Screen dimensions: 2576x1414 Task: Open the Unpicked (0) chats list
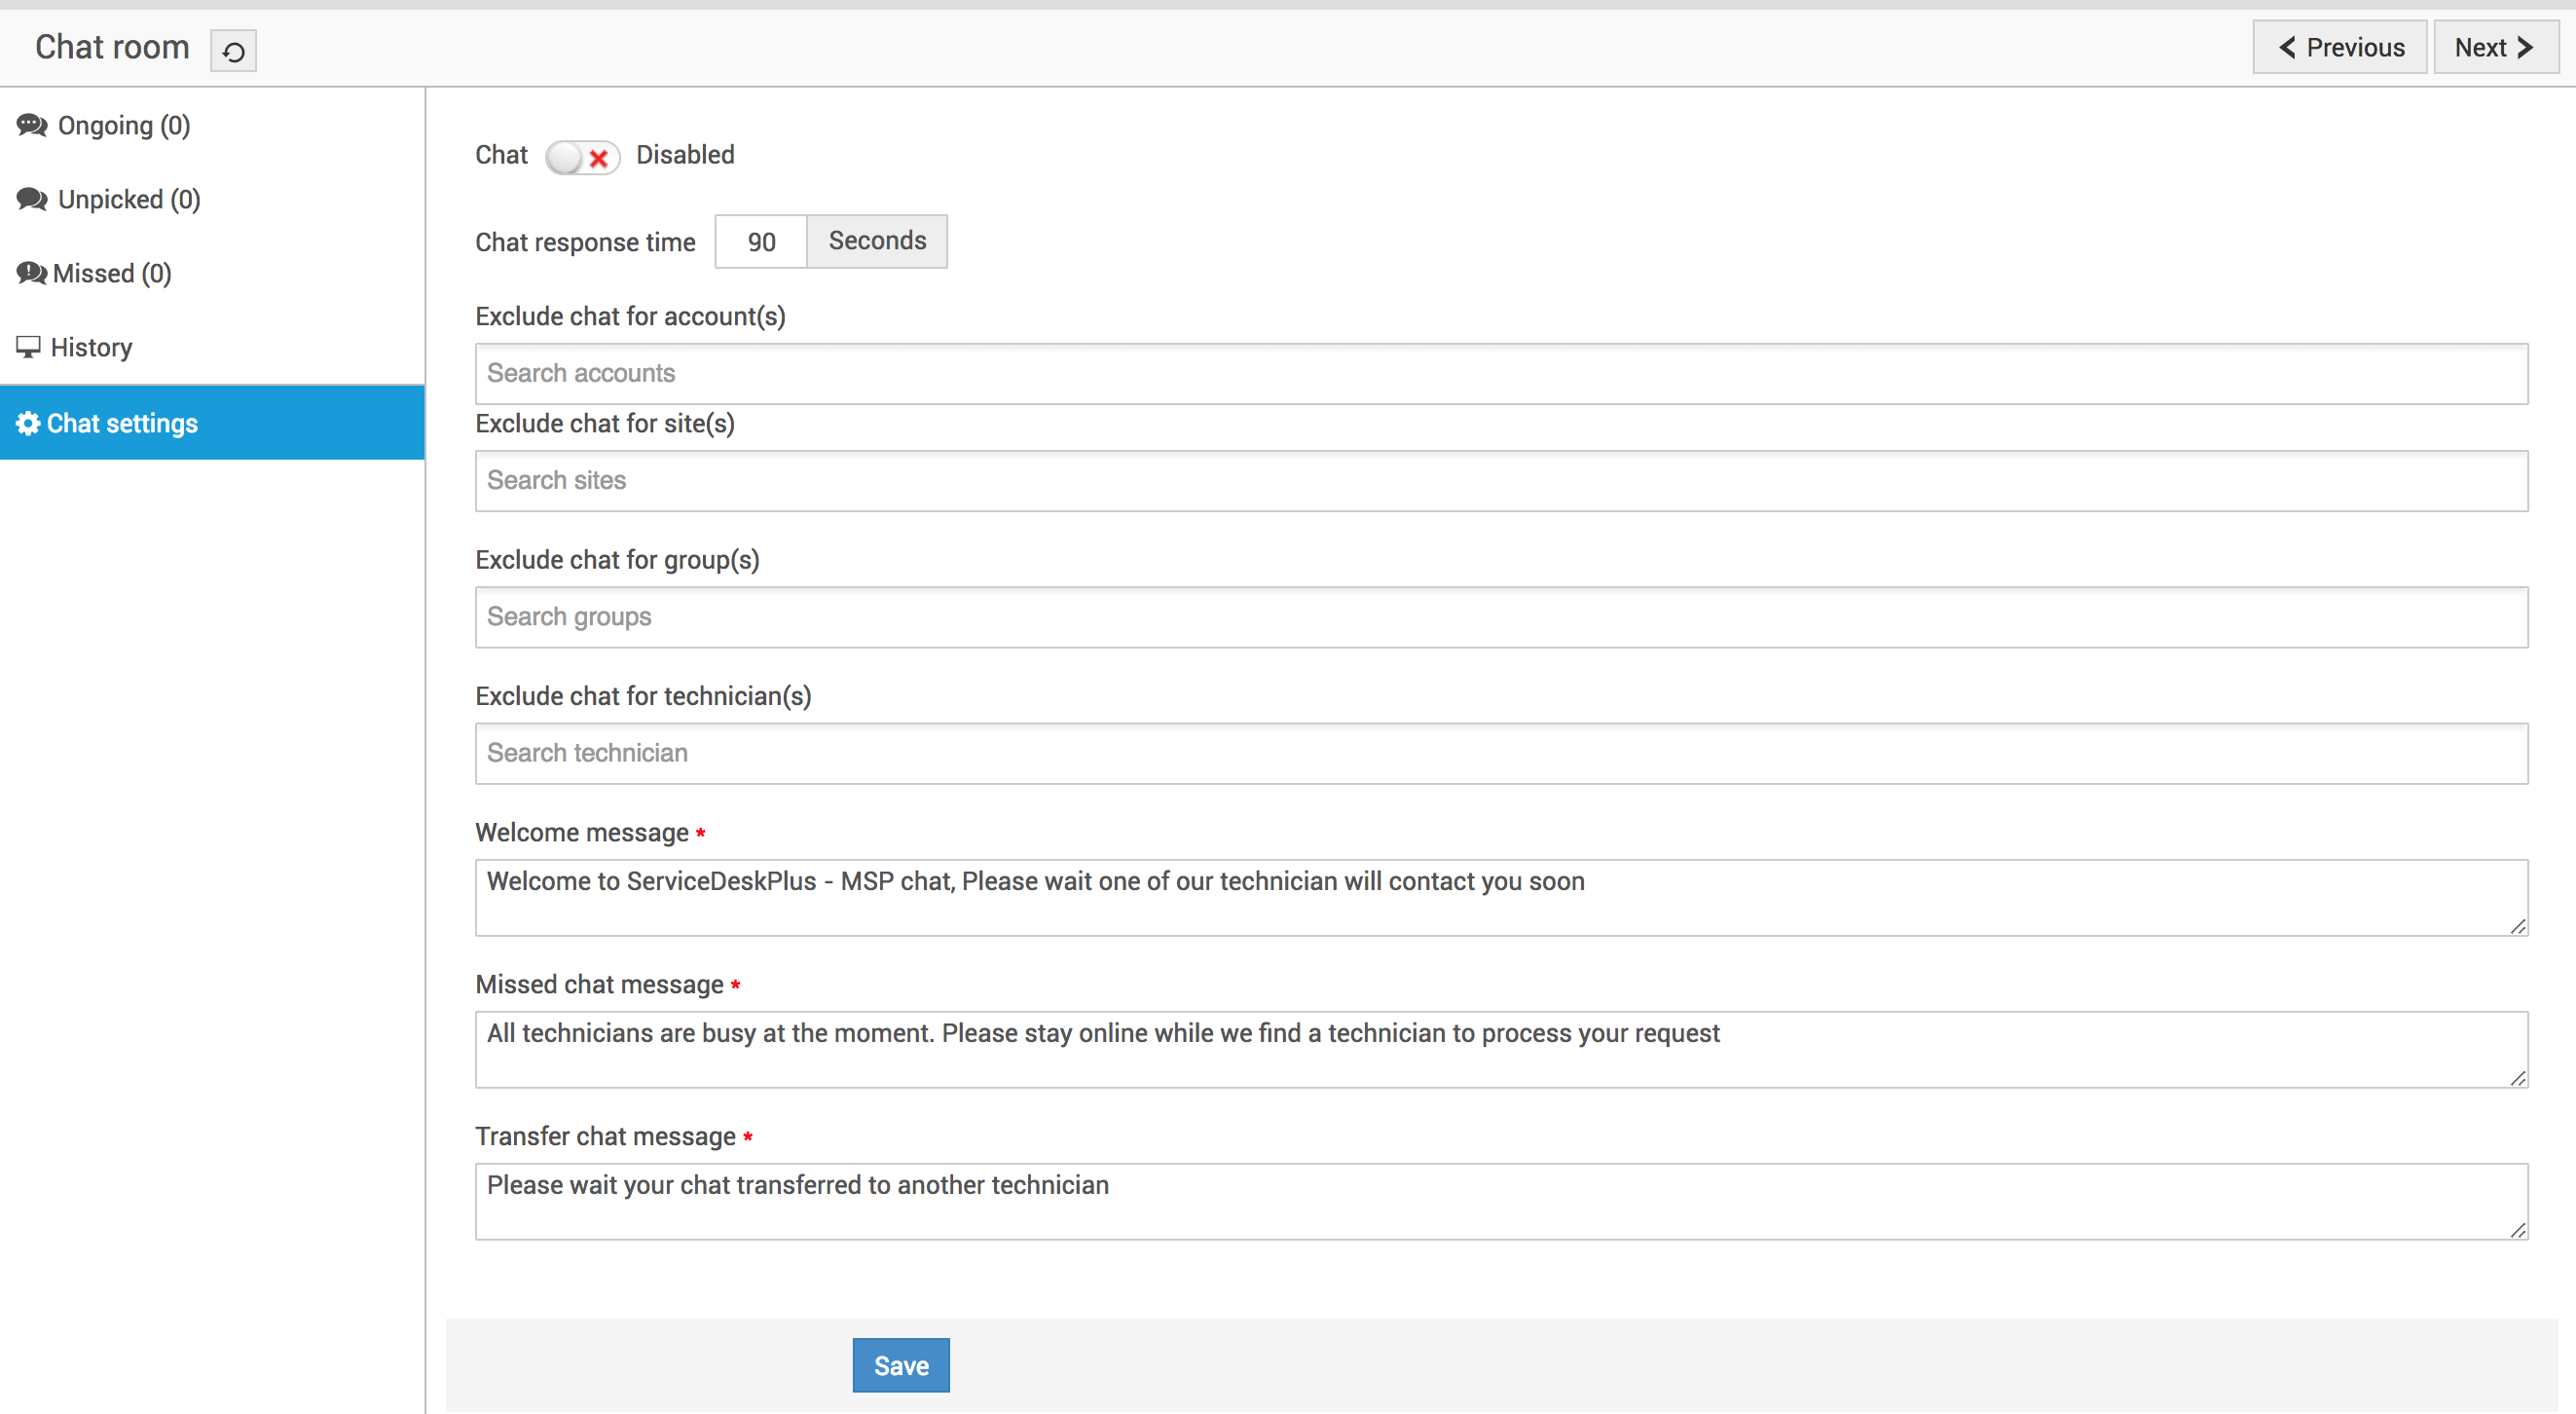tap(129, 199)
